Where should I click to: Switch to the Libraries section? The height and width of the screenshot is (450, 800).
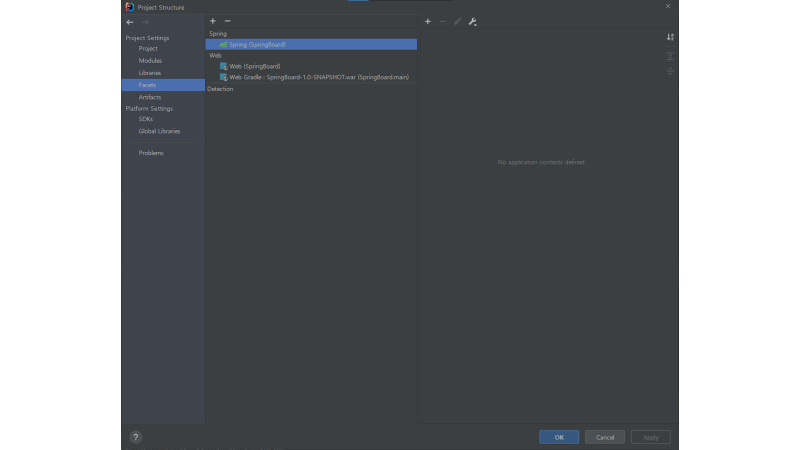tap(150, 73)
